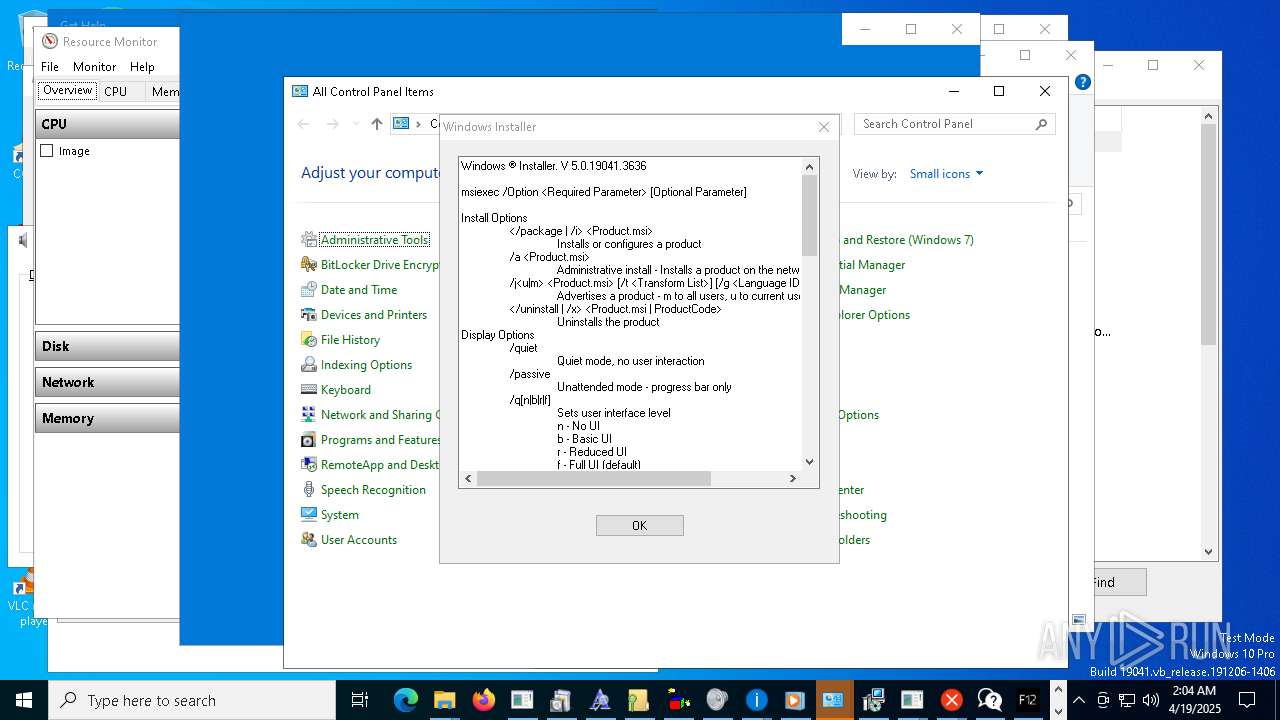Open the blue info icon on taskbar
Image resolution: width=1280 pixels, height=720 pixels.
click(x=756, y=700)
